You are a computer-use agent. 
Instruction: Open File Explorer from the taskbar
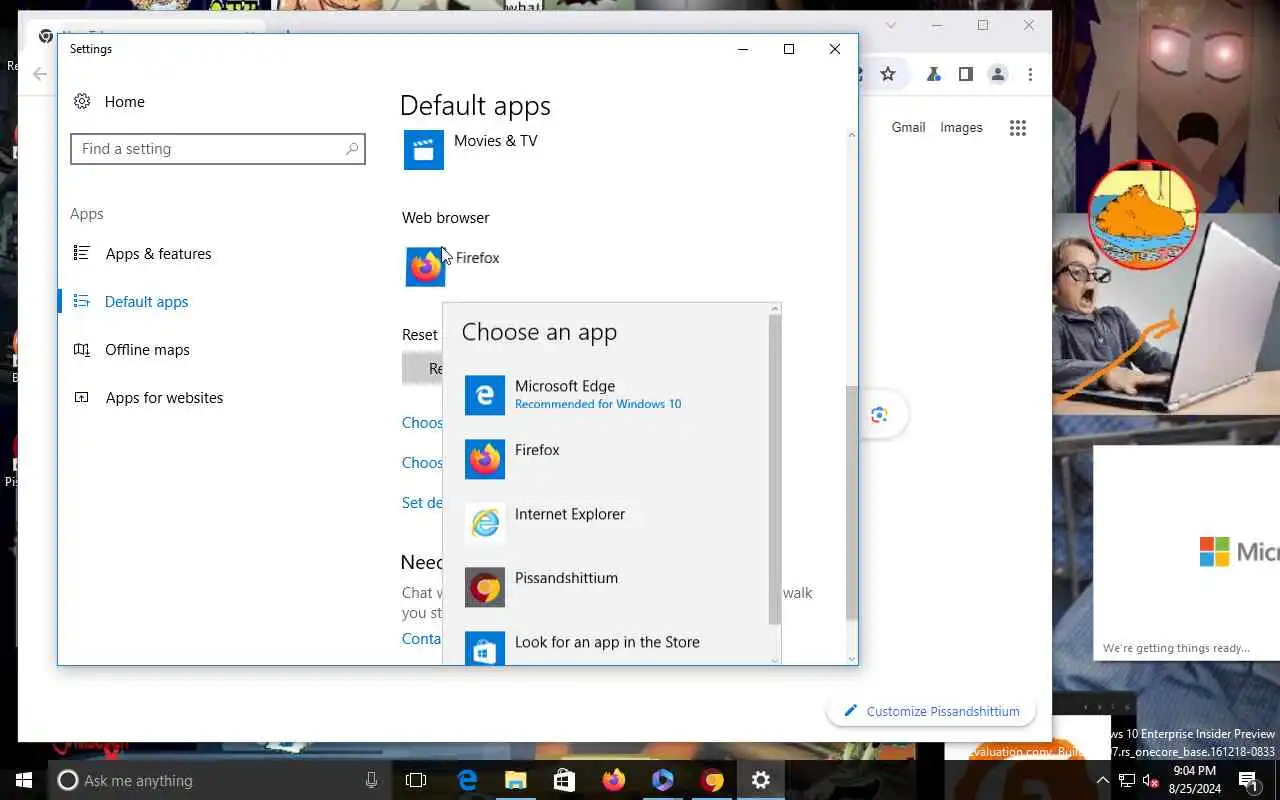coord(515,780)
